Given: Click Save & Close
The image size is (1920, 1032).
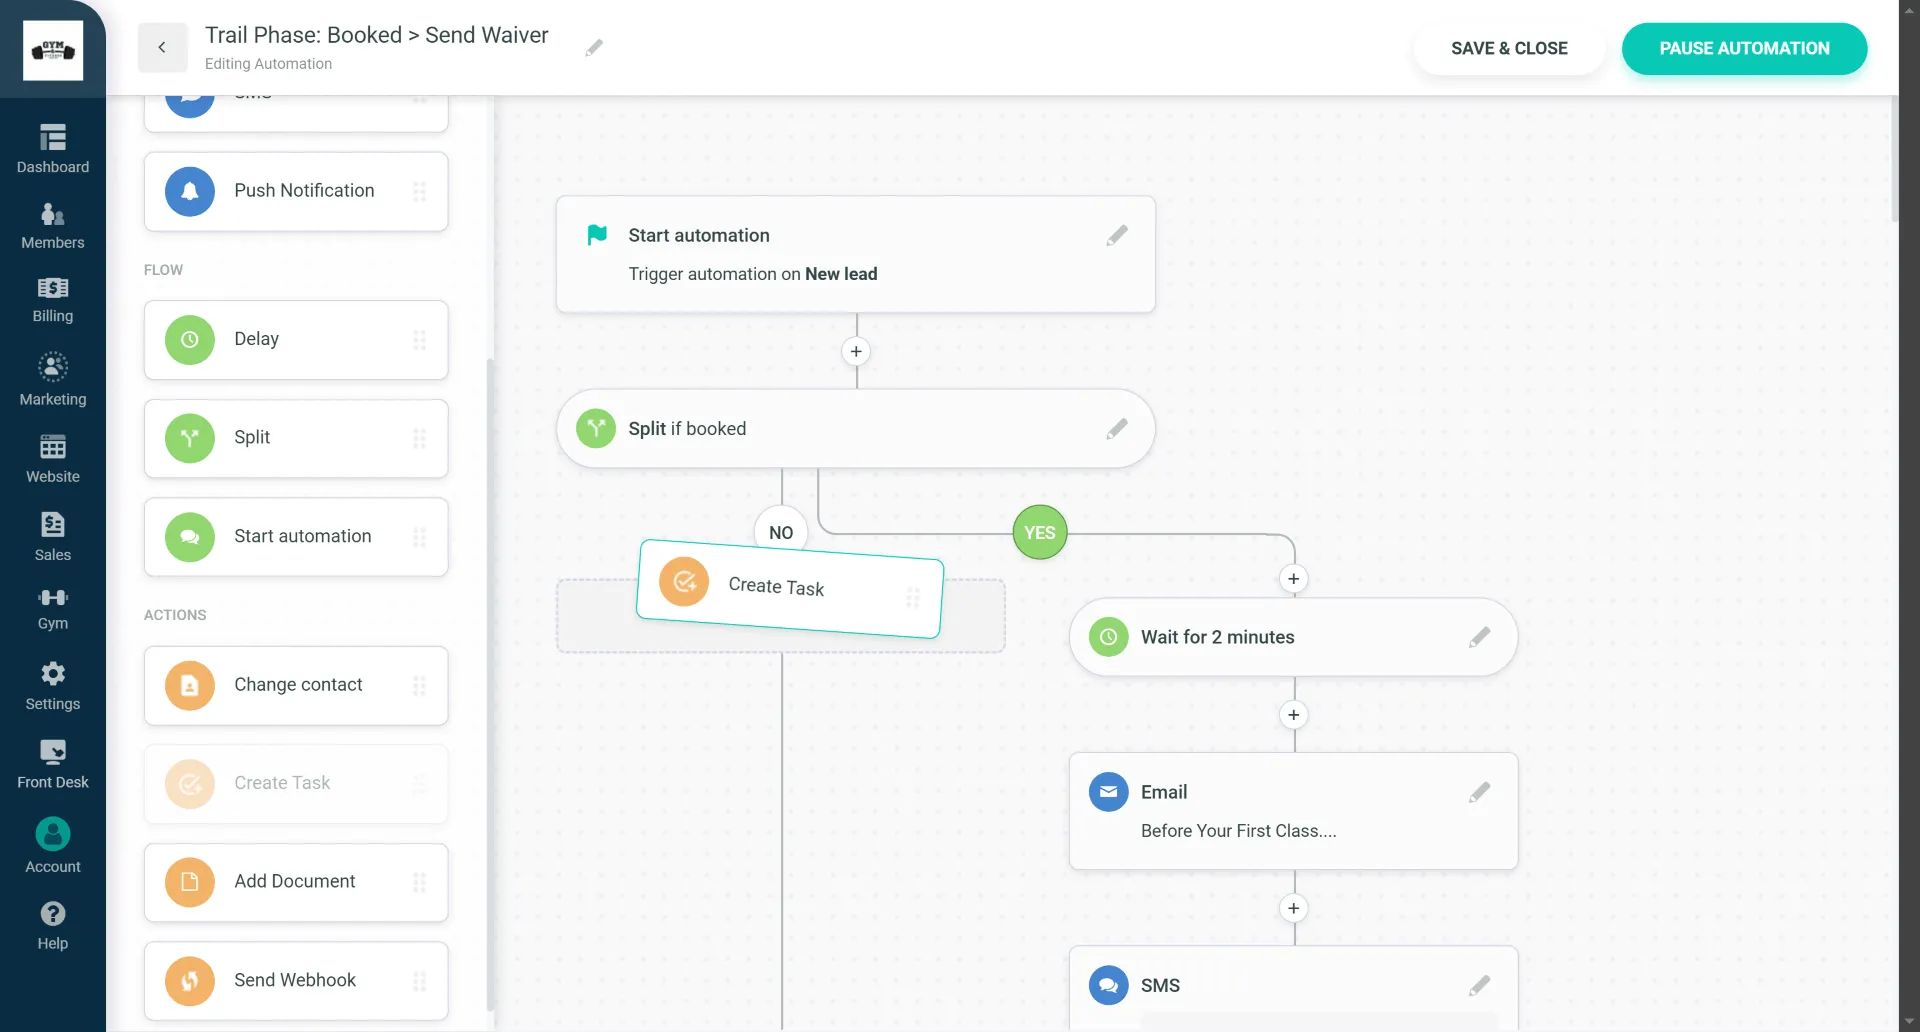Looking at the screenshot, I should [x=1509, y=48].
